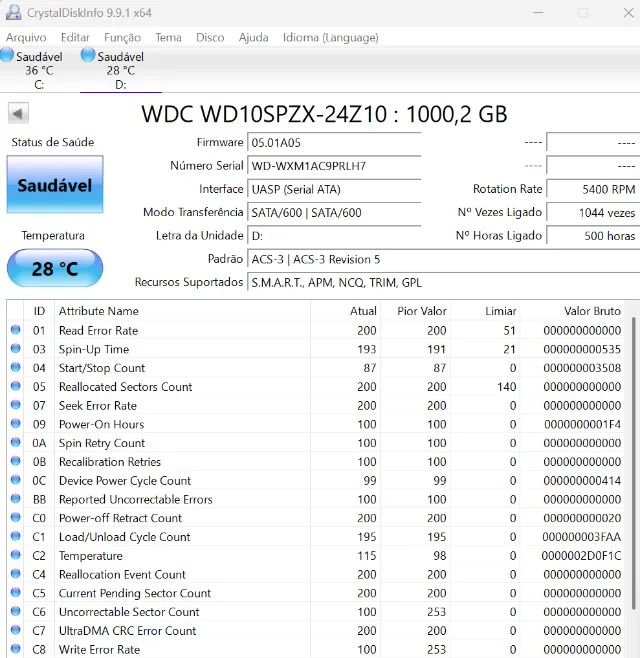Click the power-on count field 1044 vezes

(x=593, y=212)
